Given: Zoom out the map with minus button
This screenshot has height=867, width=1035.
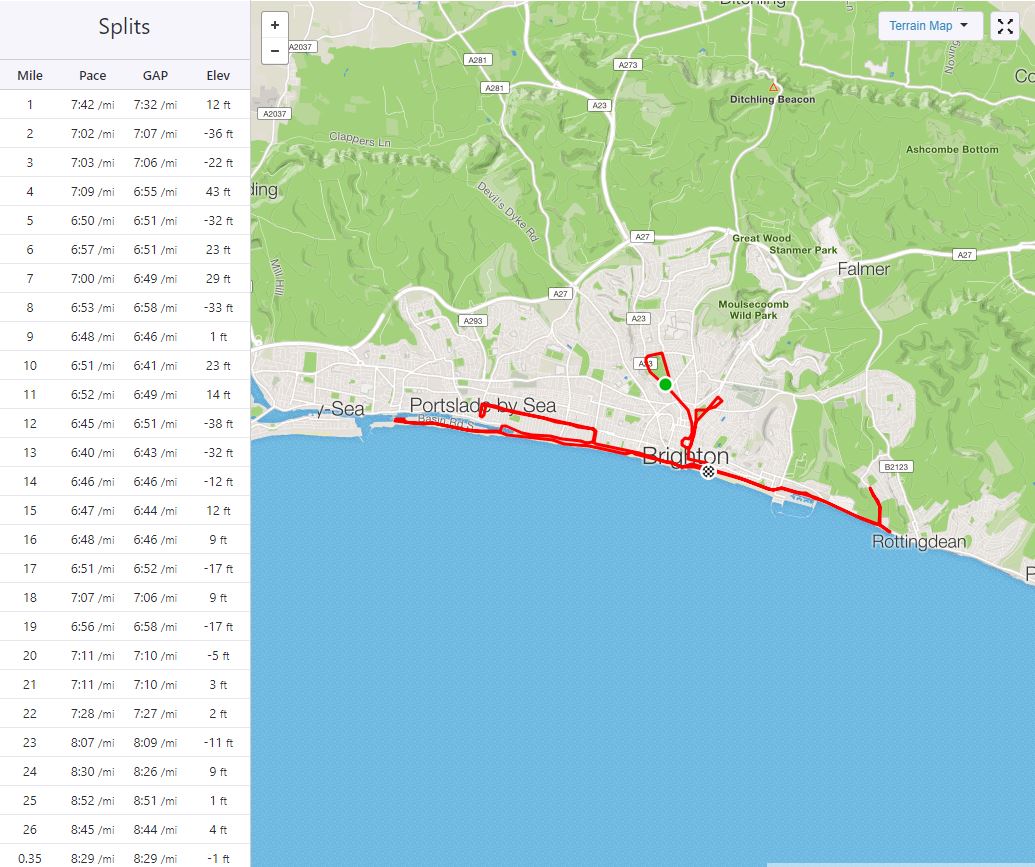Looking at the screenshot, I should [275, 51].
